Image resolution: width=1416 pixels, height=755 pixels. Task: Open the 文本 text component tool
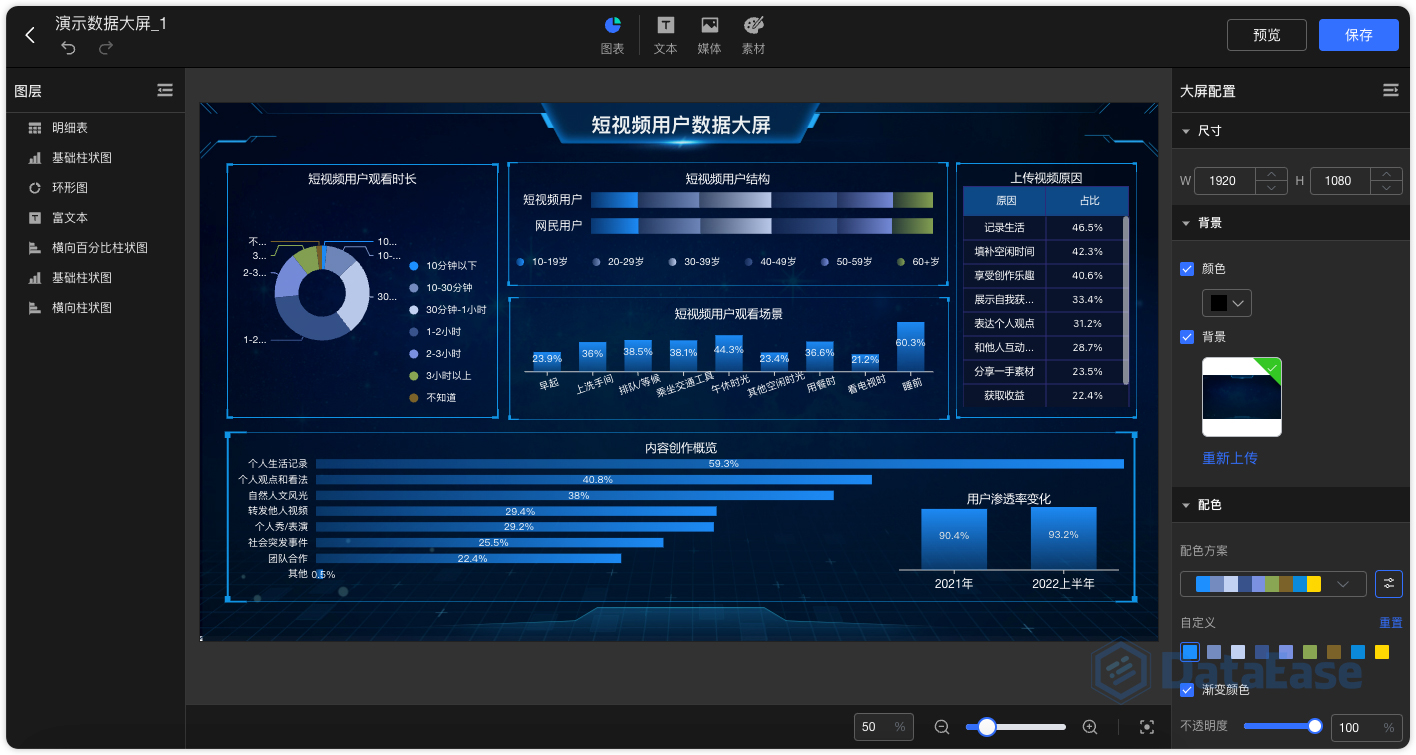pyautogui.click(x=665, y=35)
